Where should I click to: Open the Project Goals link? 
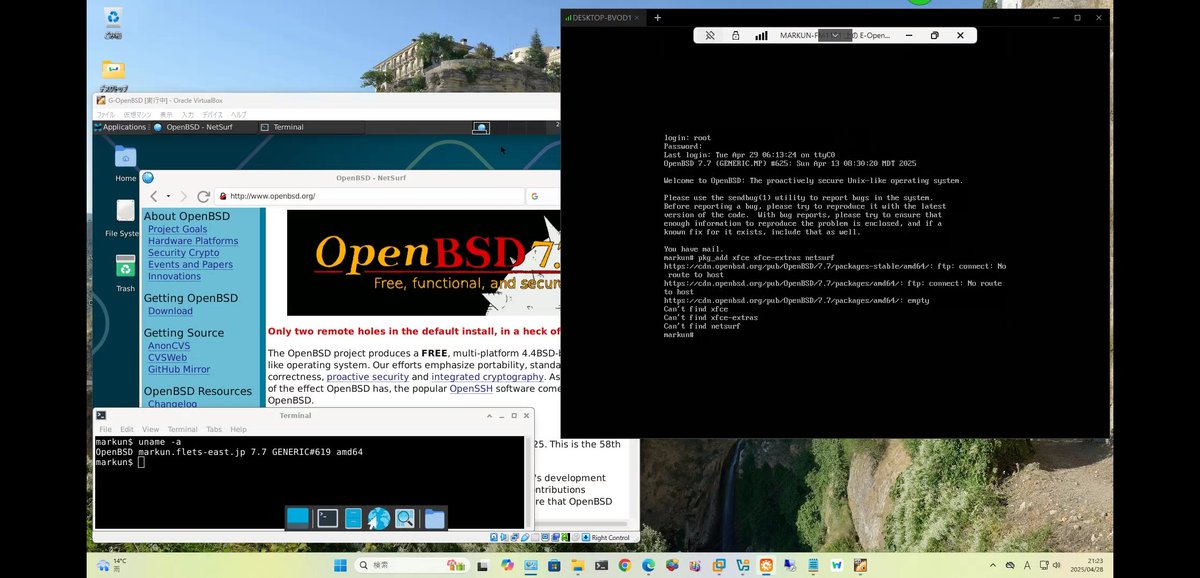pos(178,229)
